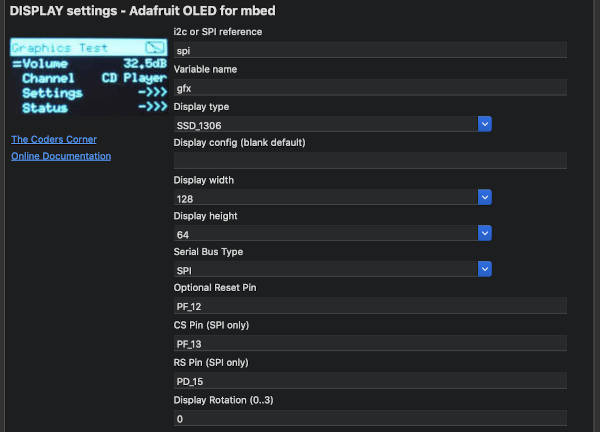Focus the RS Pin field showing PD_15
Screen dimensions: 600x432
point(370,381)
